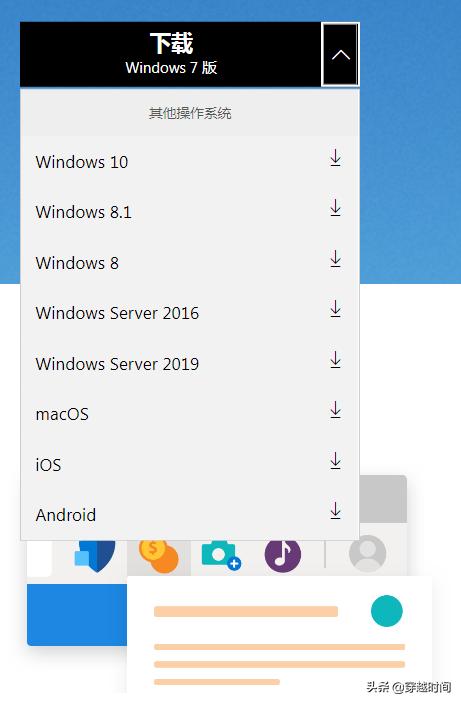
Task: Collapse the OS list with chevron button
Action: tap(340, 55)
